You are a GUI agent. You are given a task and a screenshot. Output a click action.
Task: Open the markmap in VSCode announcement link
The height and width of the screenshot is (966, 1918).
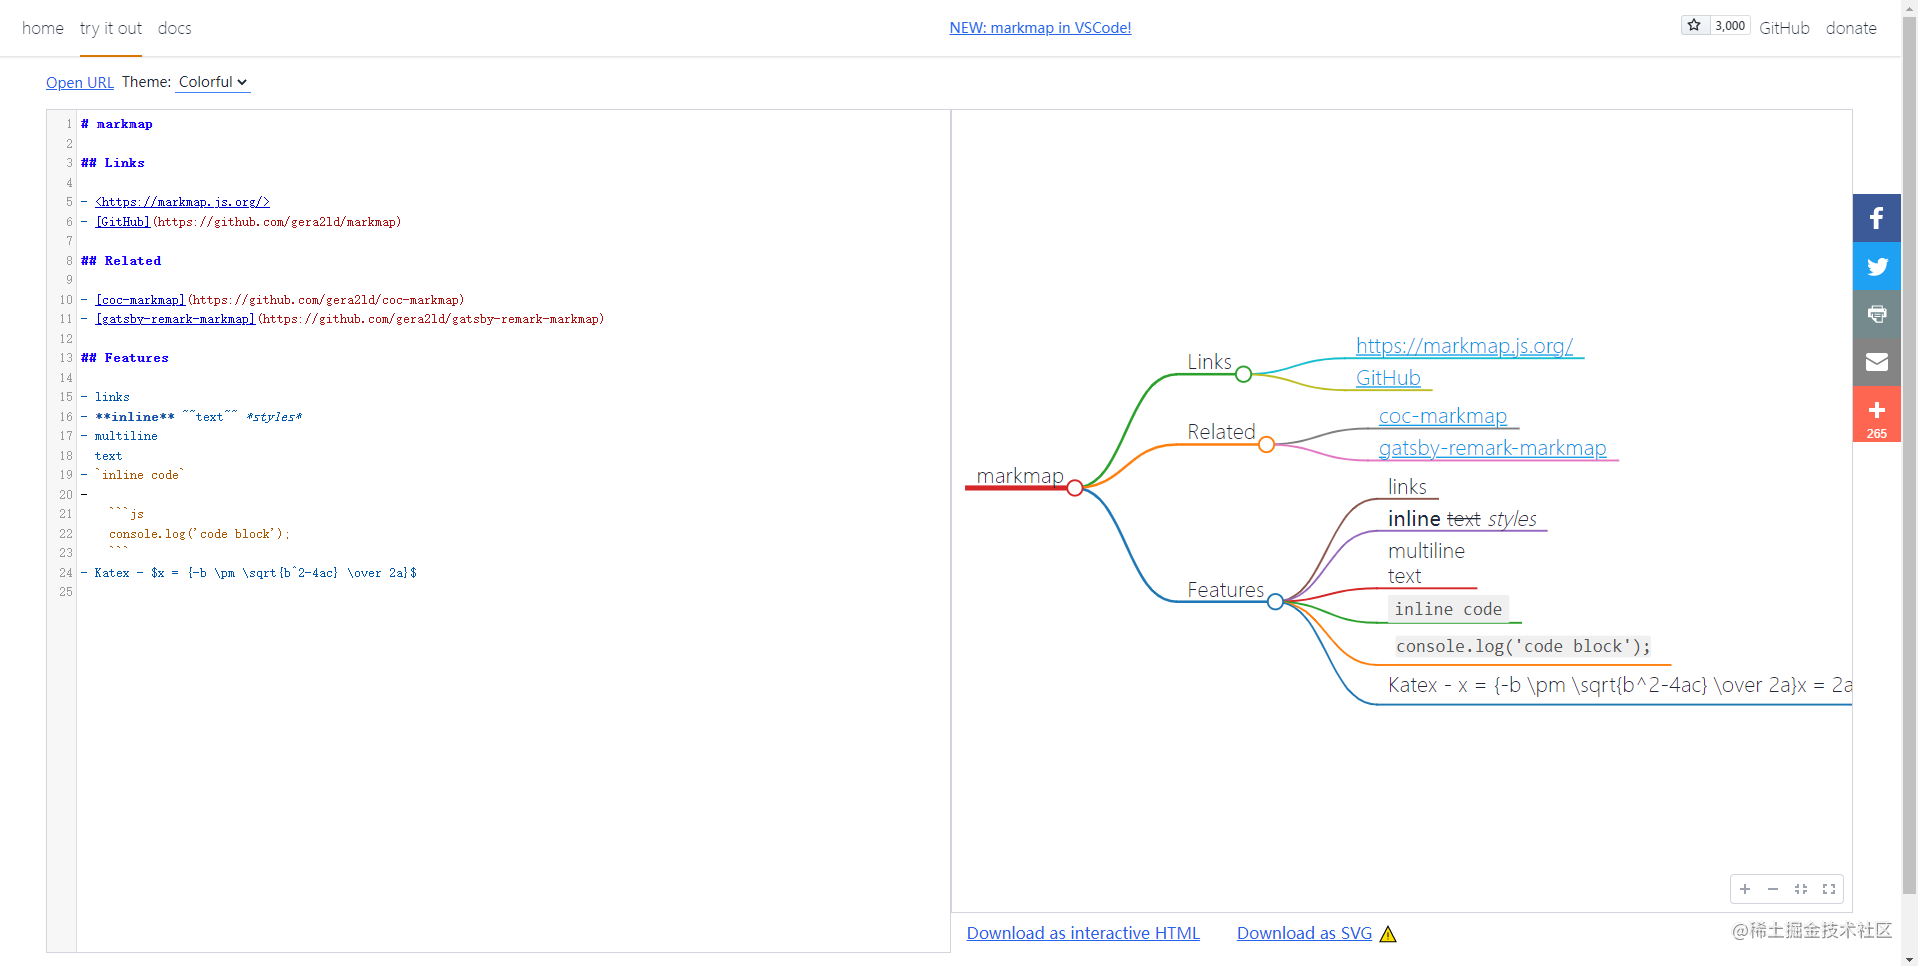[x=1040, y=27]
